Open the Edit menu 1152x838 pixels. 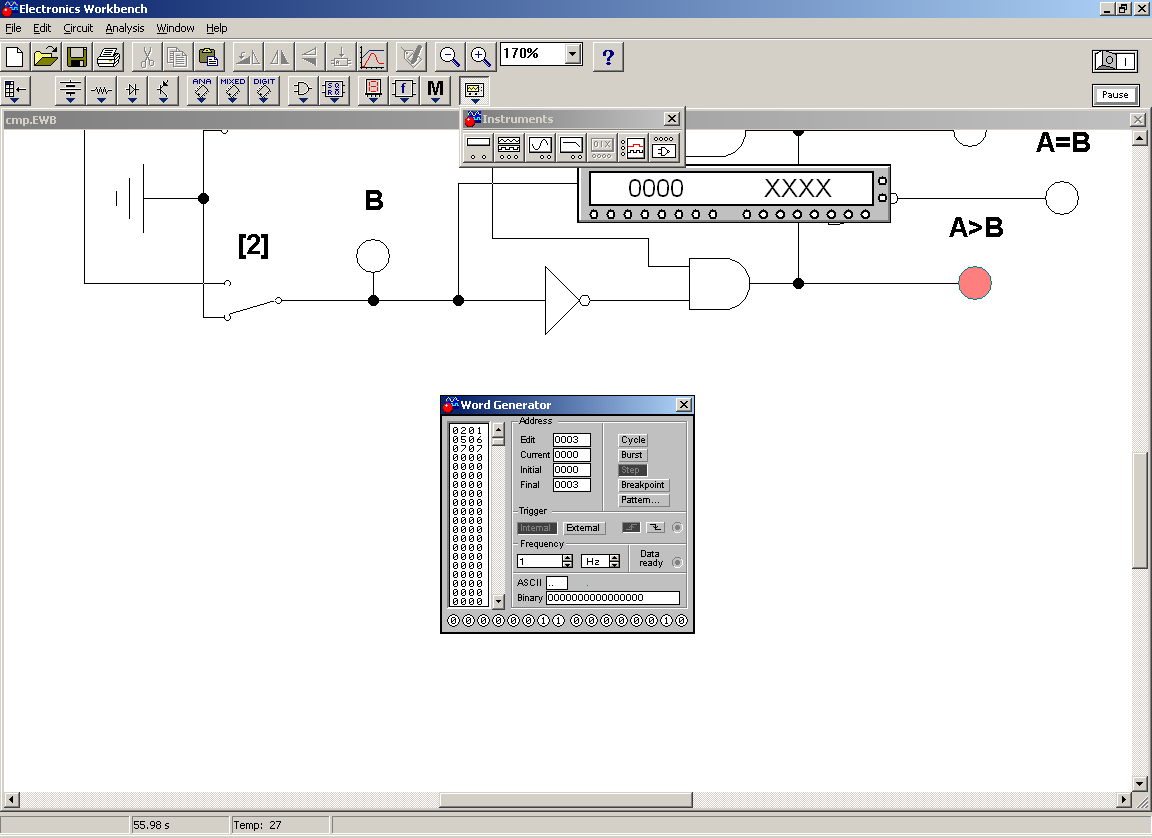point(42,28)
